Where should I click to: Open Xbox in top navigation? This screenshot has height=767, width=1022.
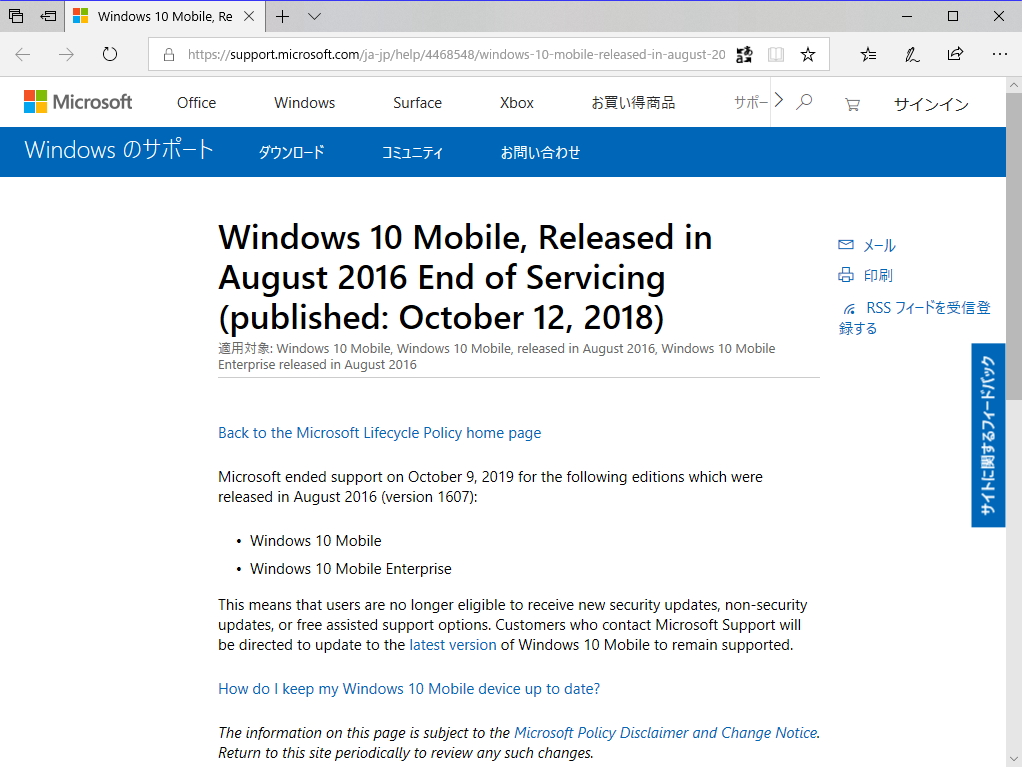click(x=517, y=102)
